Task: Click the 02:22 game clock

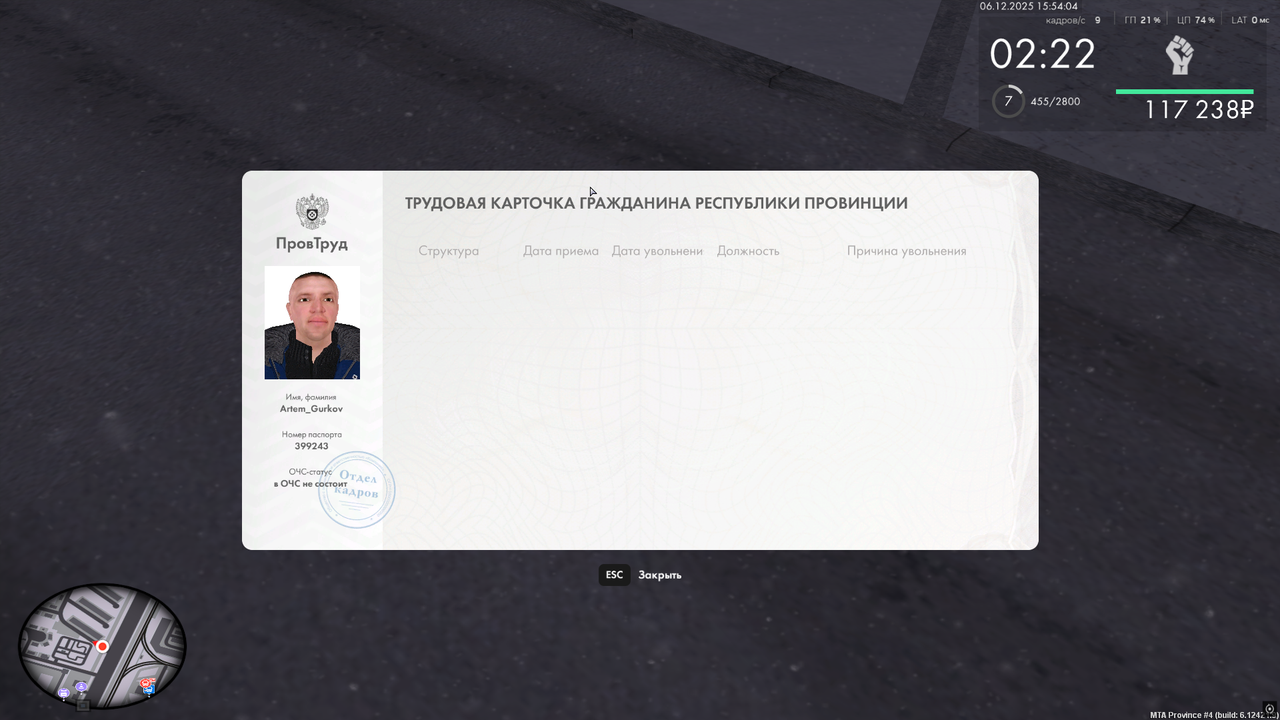Action: pyautogui.click(x=1043, y=54)
